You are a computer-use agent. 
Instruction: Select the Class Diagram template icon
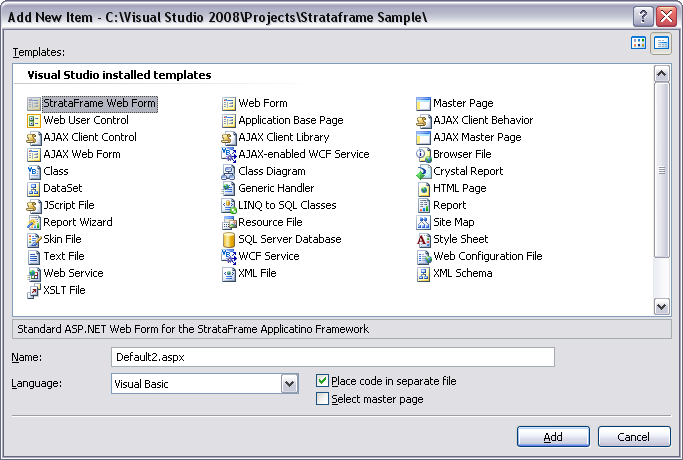(x=229, y=171)
